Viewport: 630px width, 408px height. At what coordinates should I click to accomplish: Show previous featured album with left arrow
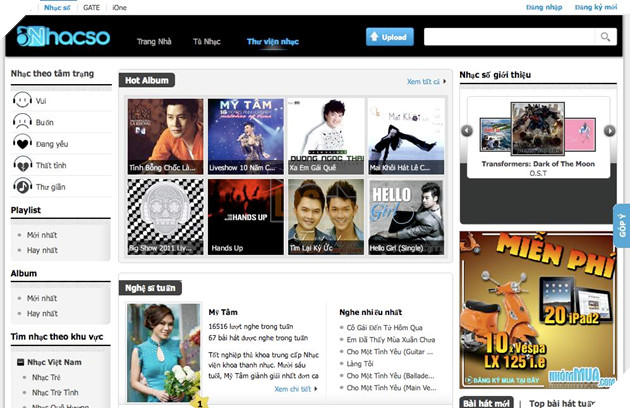pyautogui.click(x=466, y=130)
